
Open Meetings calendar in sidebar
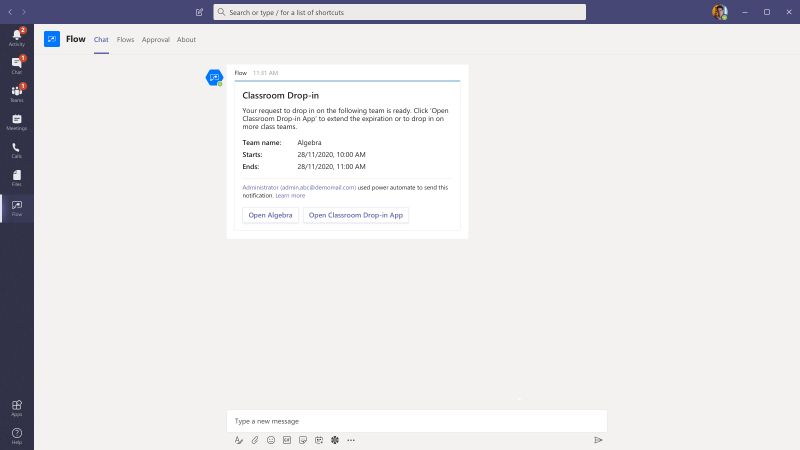tap(17, 122)
